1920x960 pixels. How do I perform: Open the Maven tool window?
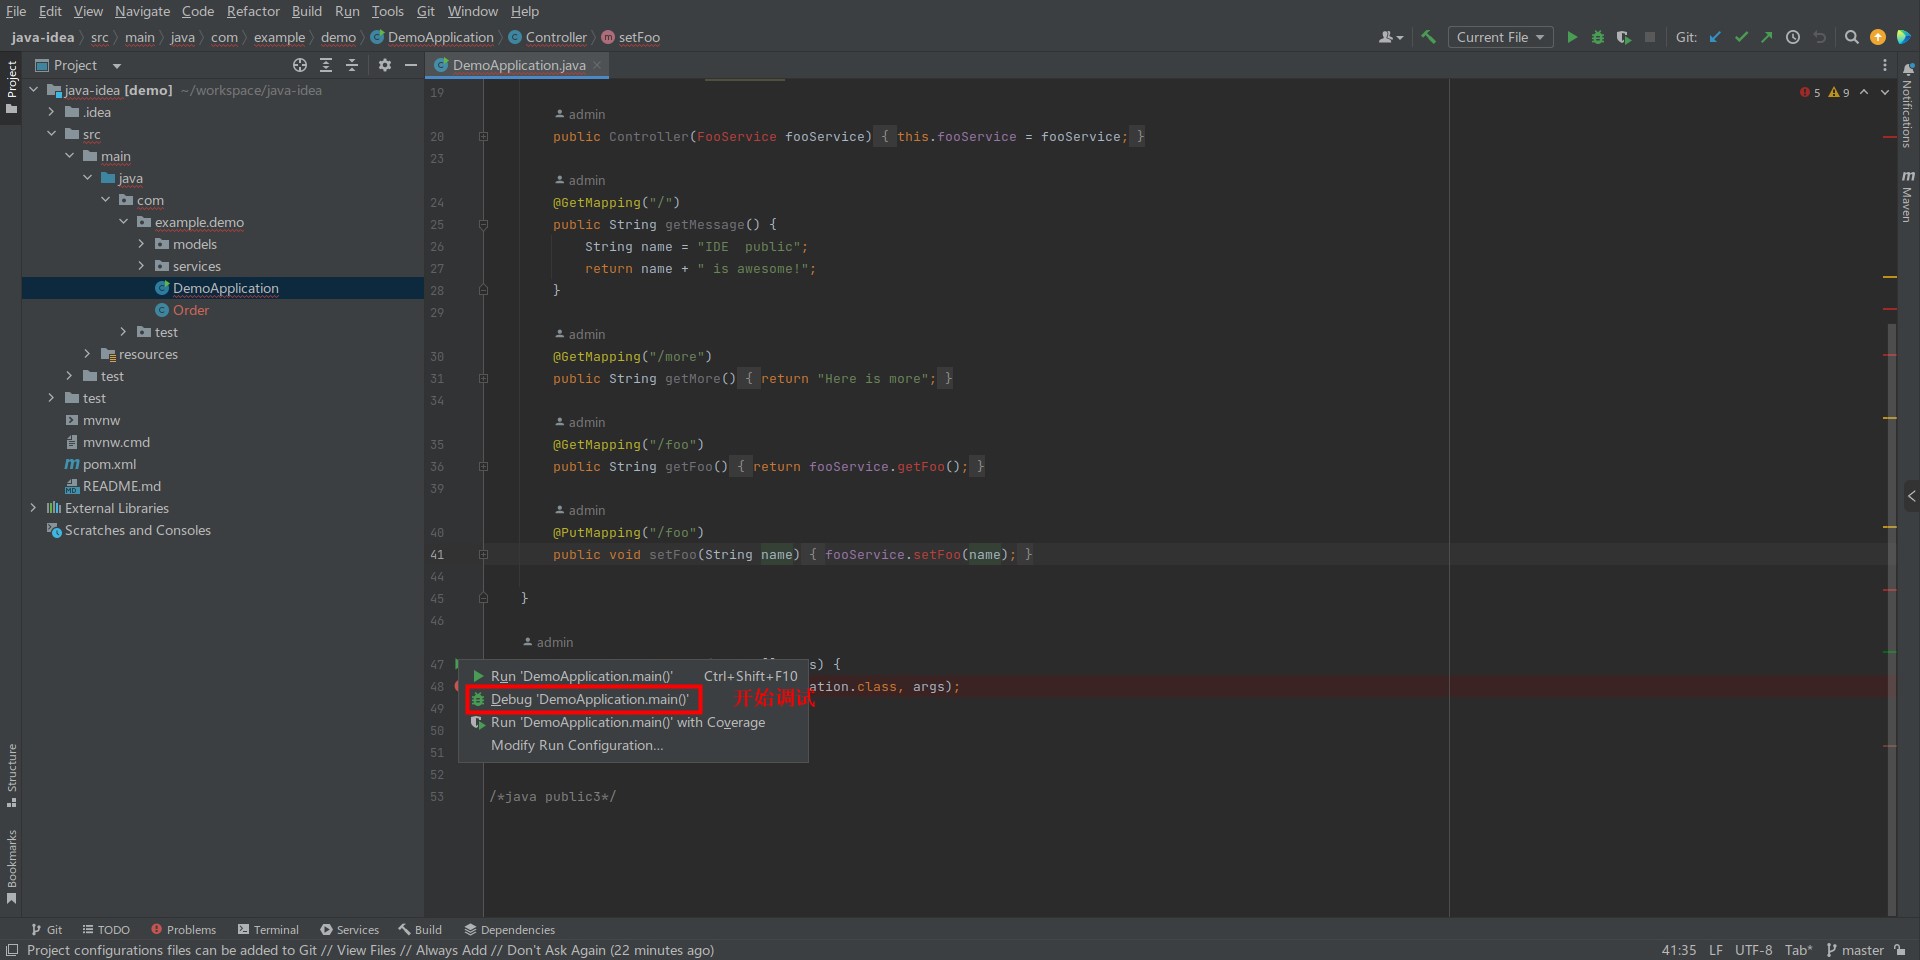[1907, 195]
